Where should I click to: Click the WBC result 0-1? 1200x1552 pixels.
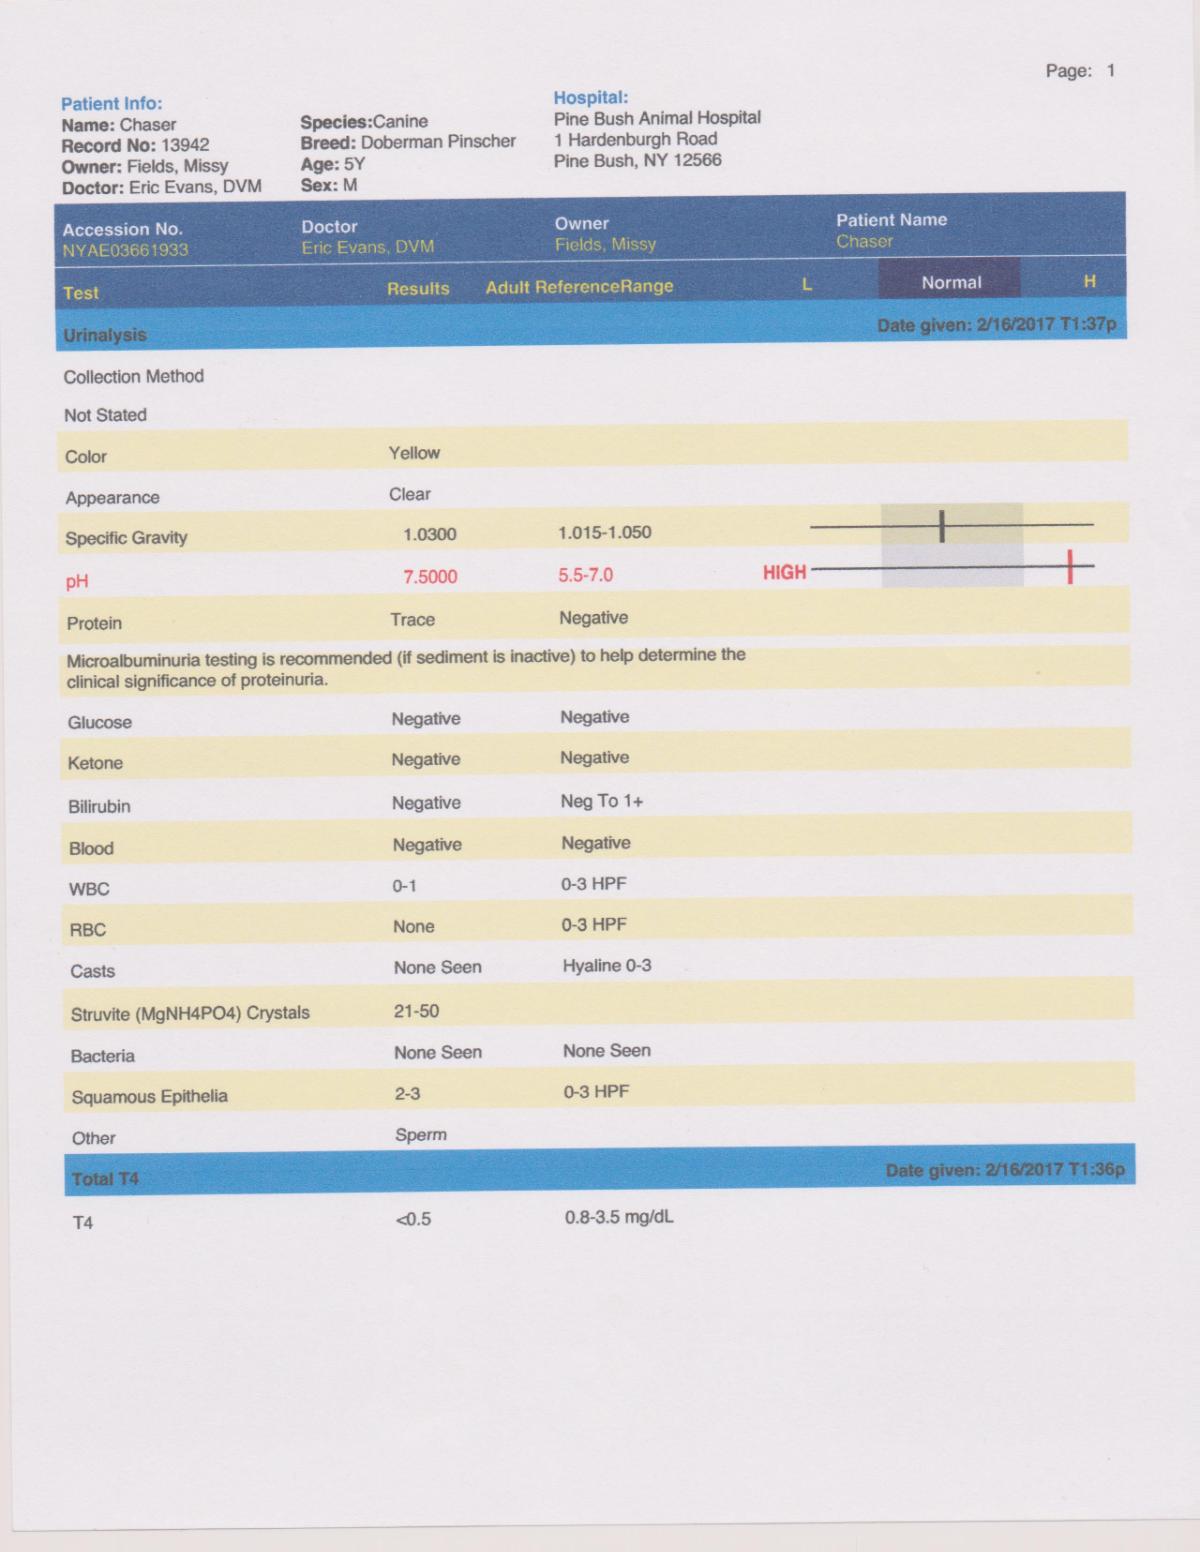(405, 886)
